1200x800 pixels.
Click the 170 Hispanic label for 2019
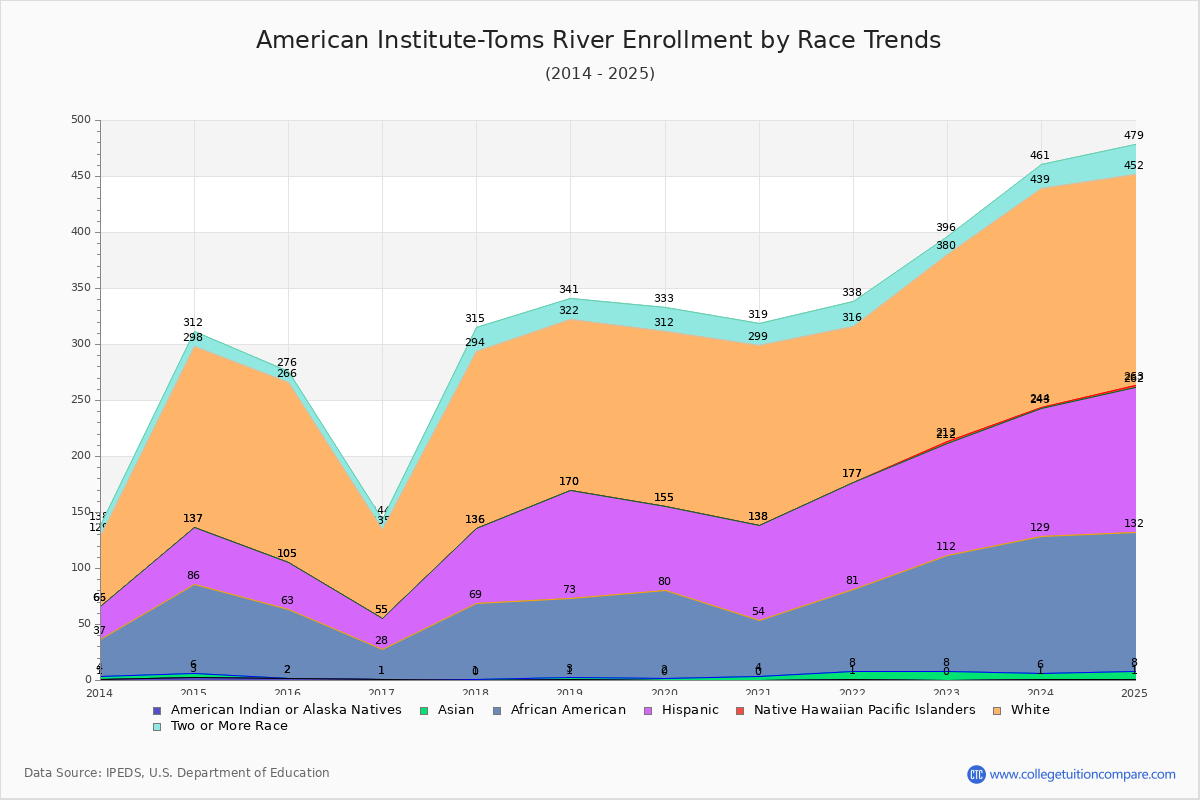click(x=569, y=482)
